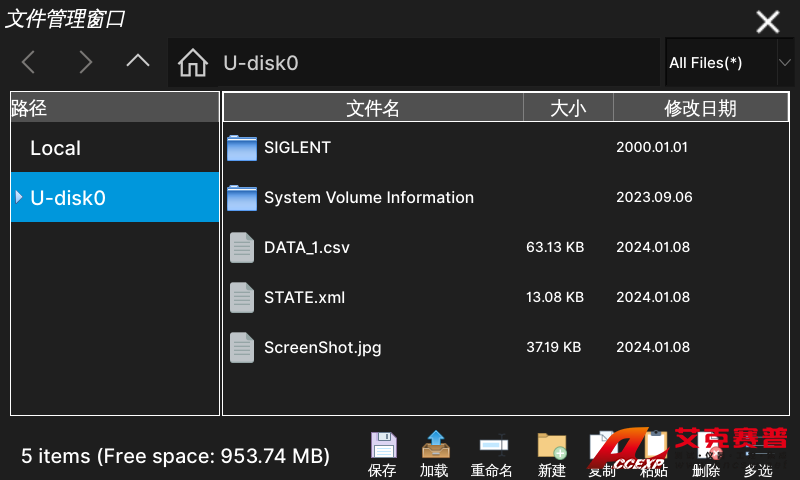Sort by the 大小 column header
The width and height of the screenshot is (800, 480).
tap(568, 108)
